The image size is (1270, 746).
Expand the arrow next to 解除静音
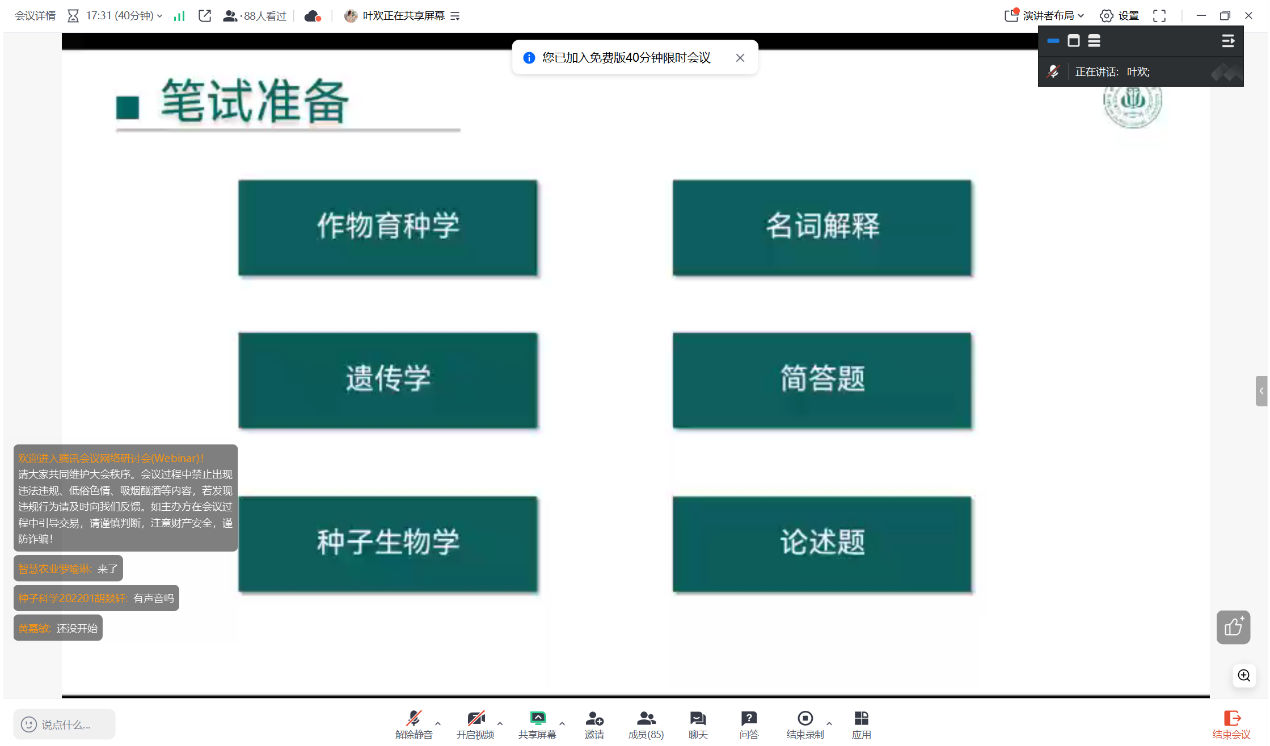pyautogui.click(x=437, y=722)
